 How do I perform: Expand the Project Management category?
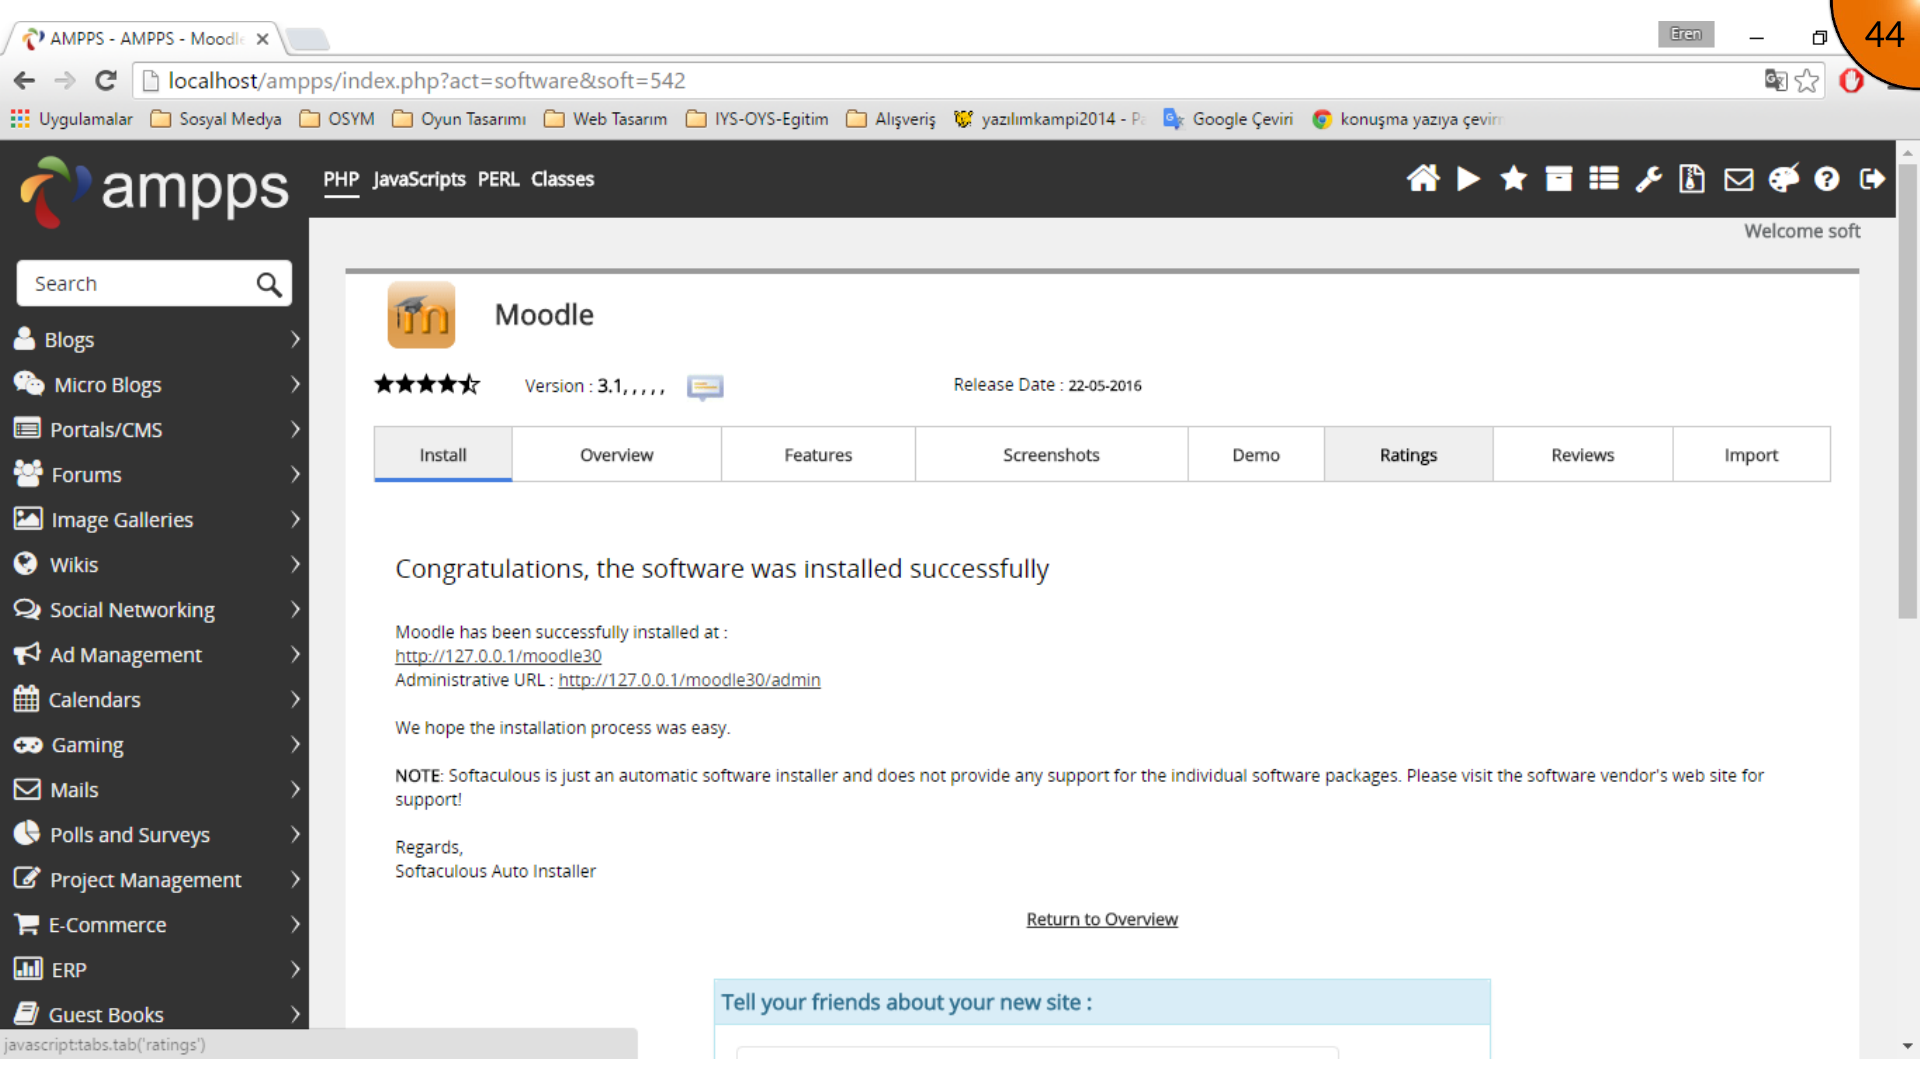tap(155, 880)
